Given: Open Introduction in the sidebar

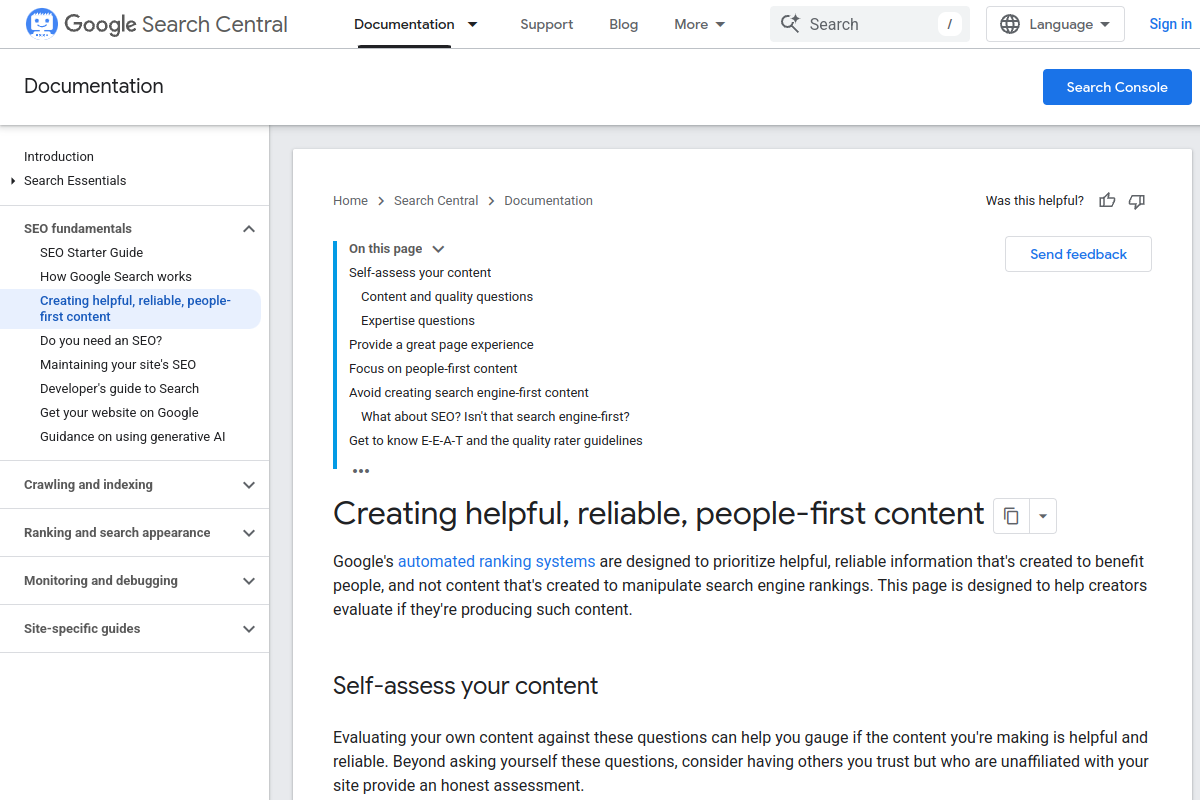Looking at the screenshot, I should point(59,157).
